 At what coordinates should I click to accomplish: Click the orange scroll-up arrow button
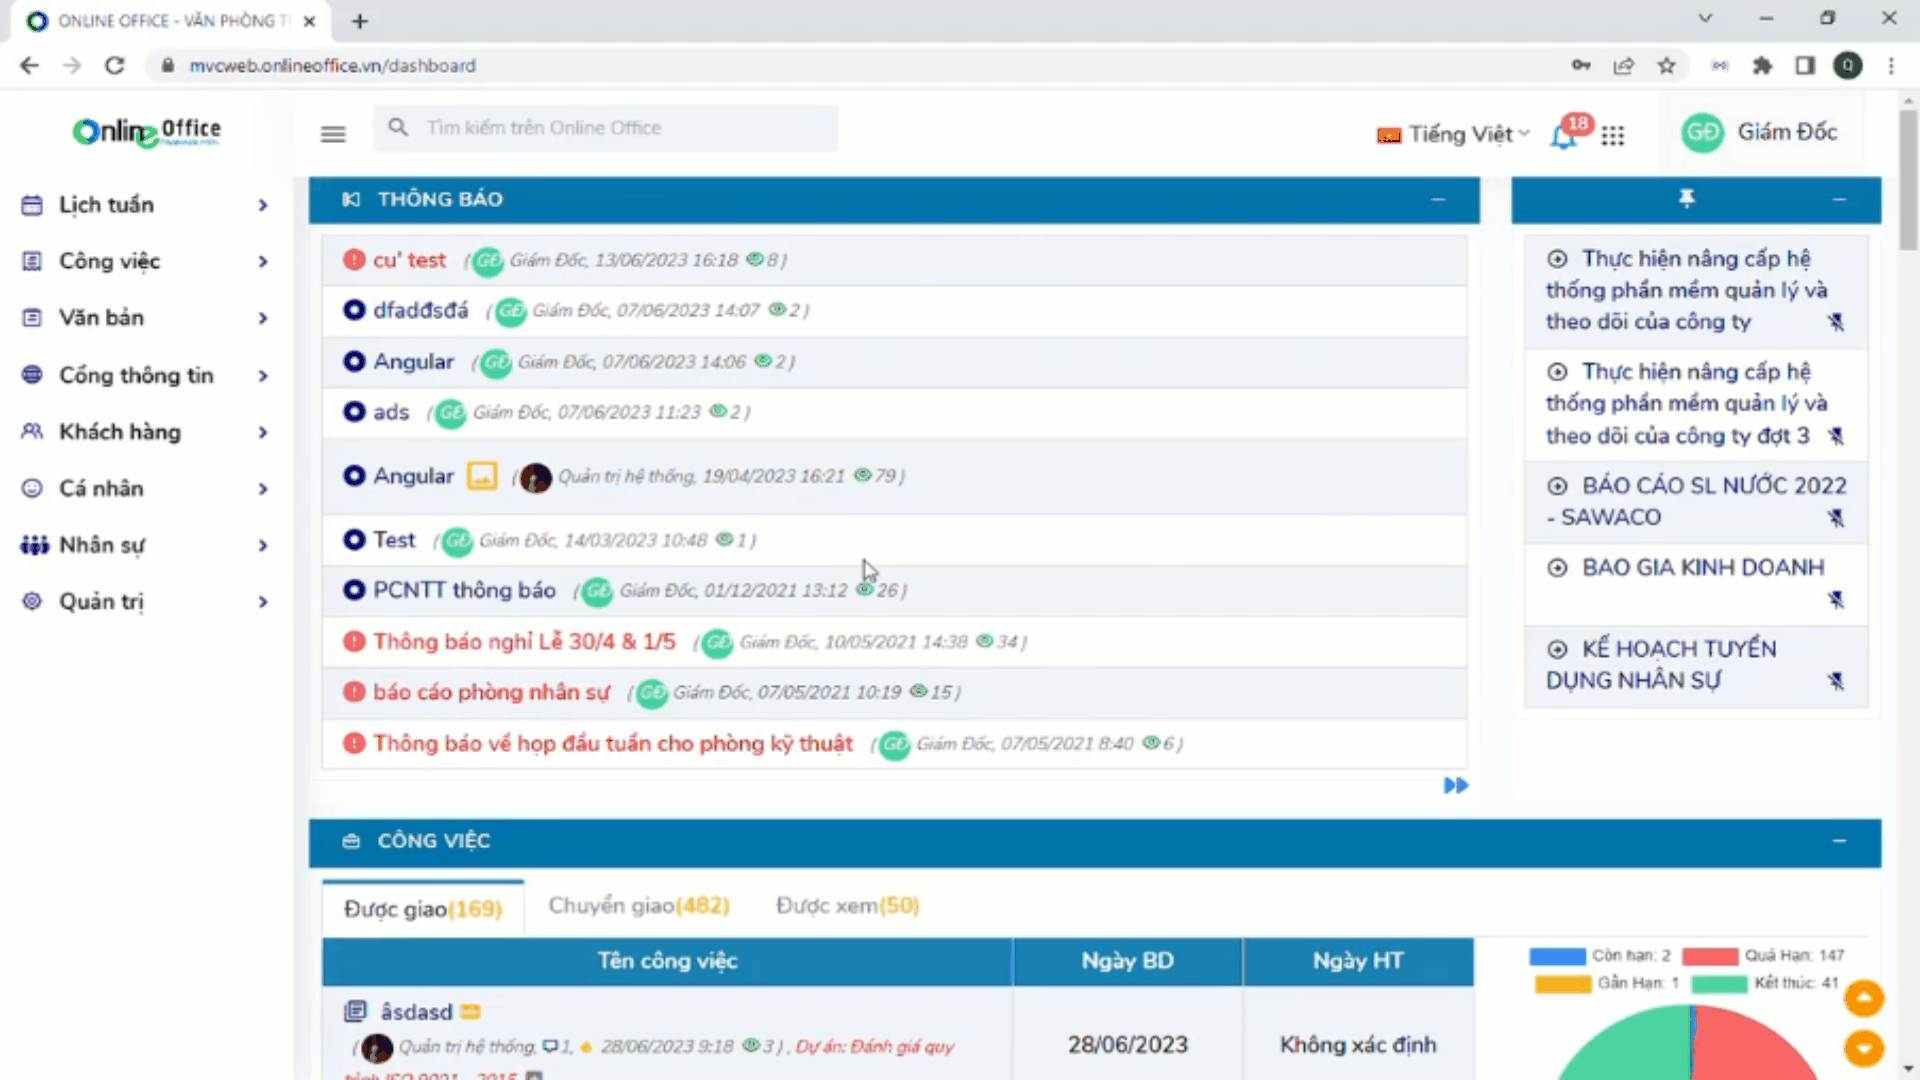[1863, 998]
